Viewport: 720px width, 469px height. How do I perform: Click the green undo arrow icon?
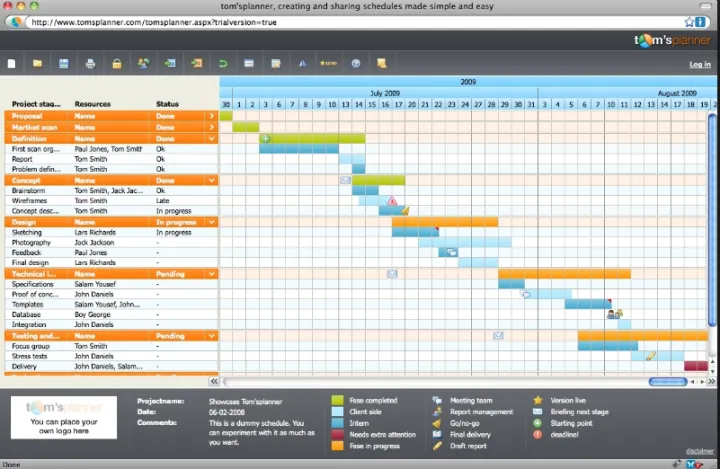pyautogui.click(x=222, y=63)
